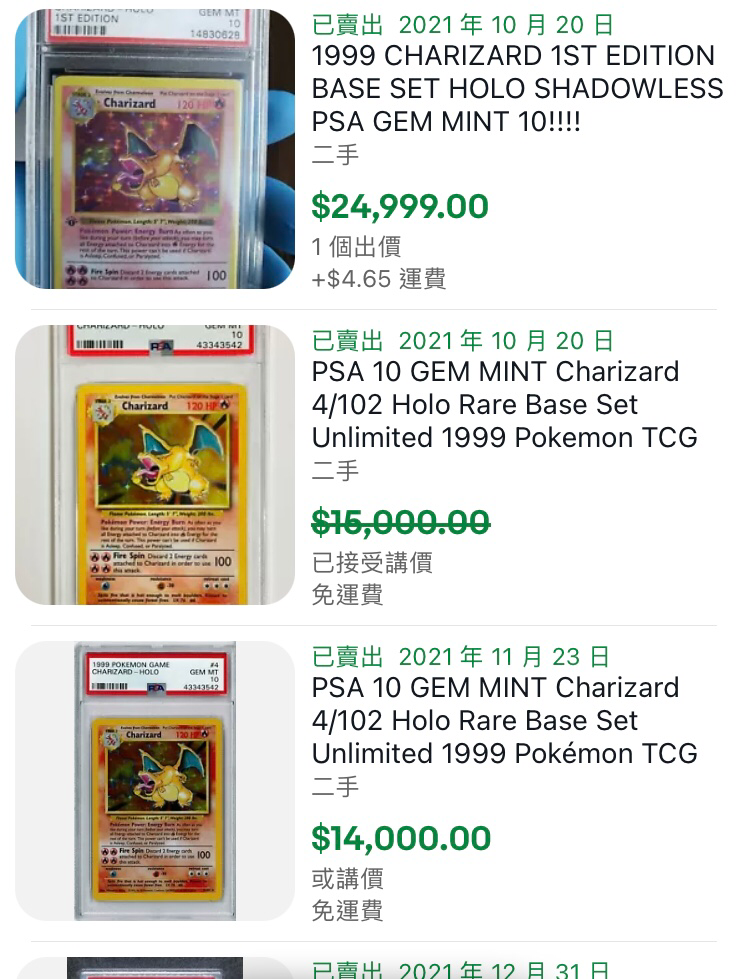Screen dimensions: 749x979
Task: Open the 1st Edition Shadowless Charizard thumbnail
Action: (x=155, y=149)
